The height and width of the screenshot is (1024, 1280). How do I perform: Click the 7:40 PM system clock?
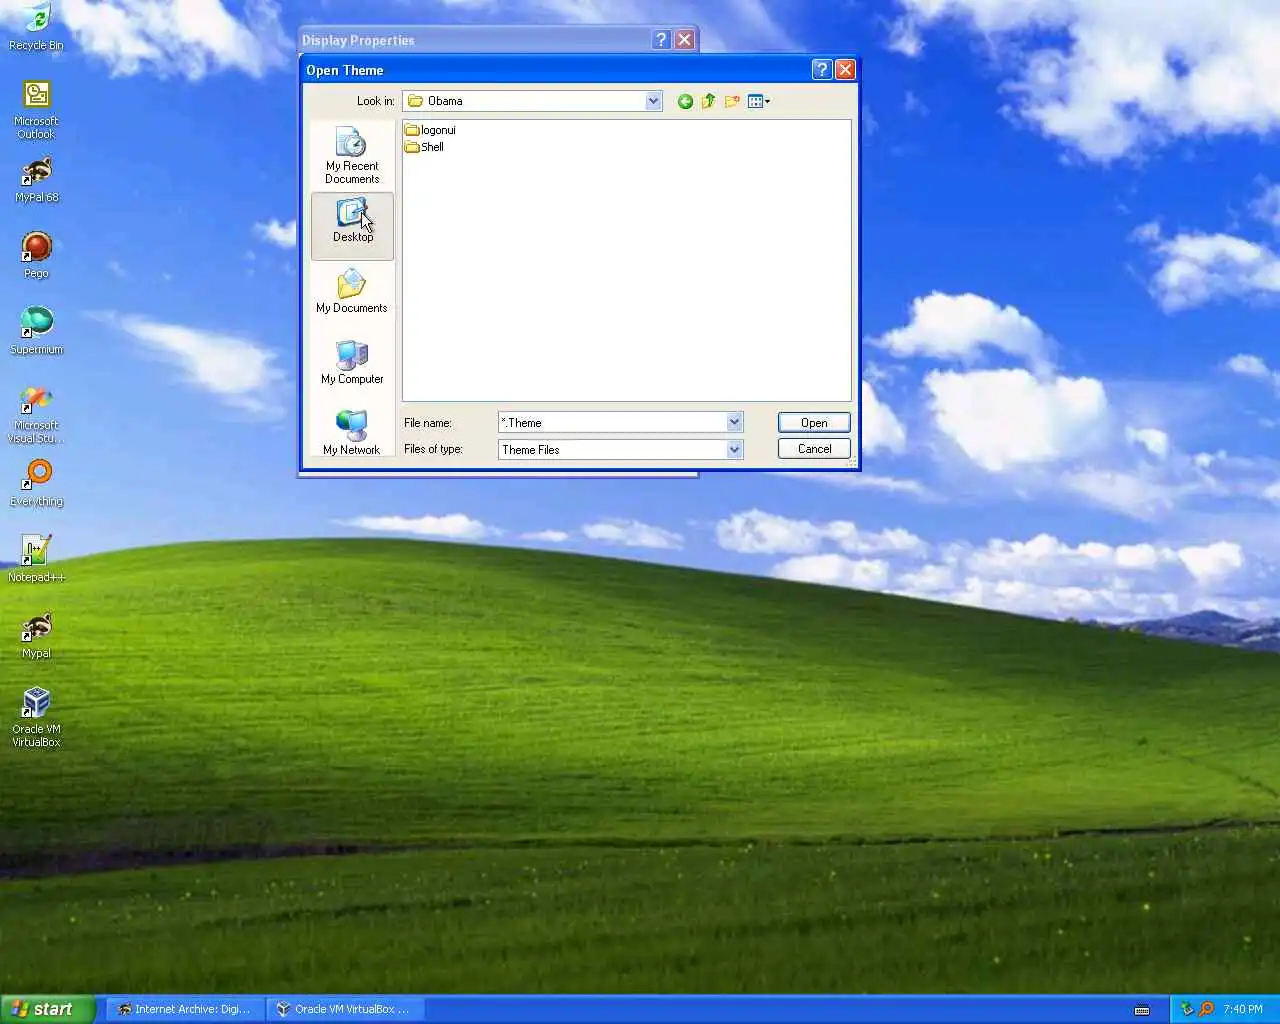(1243, 1009)
